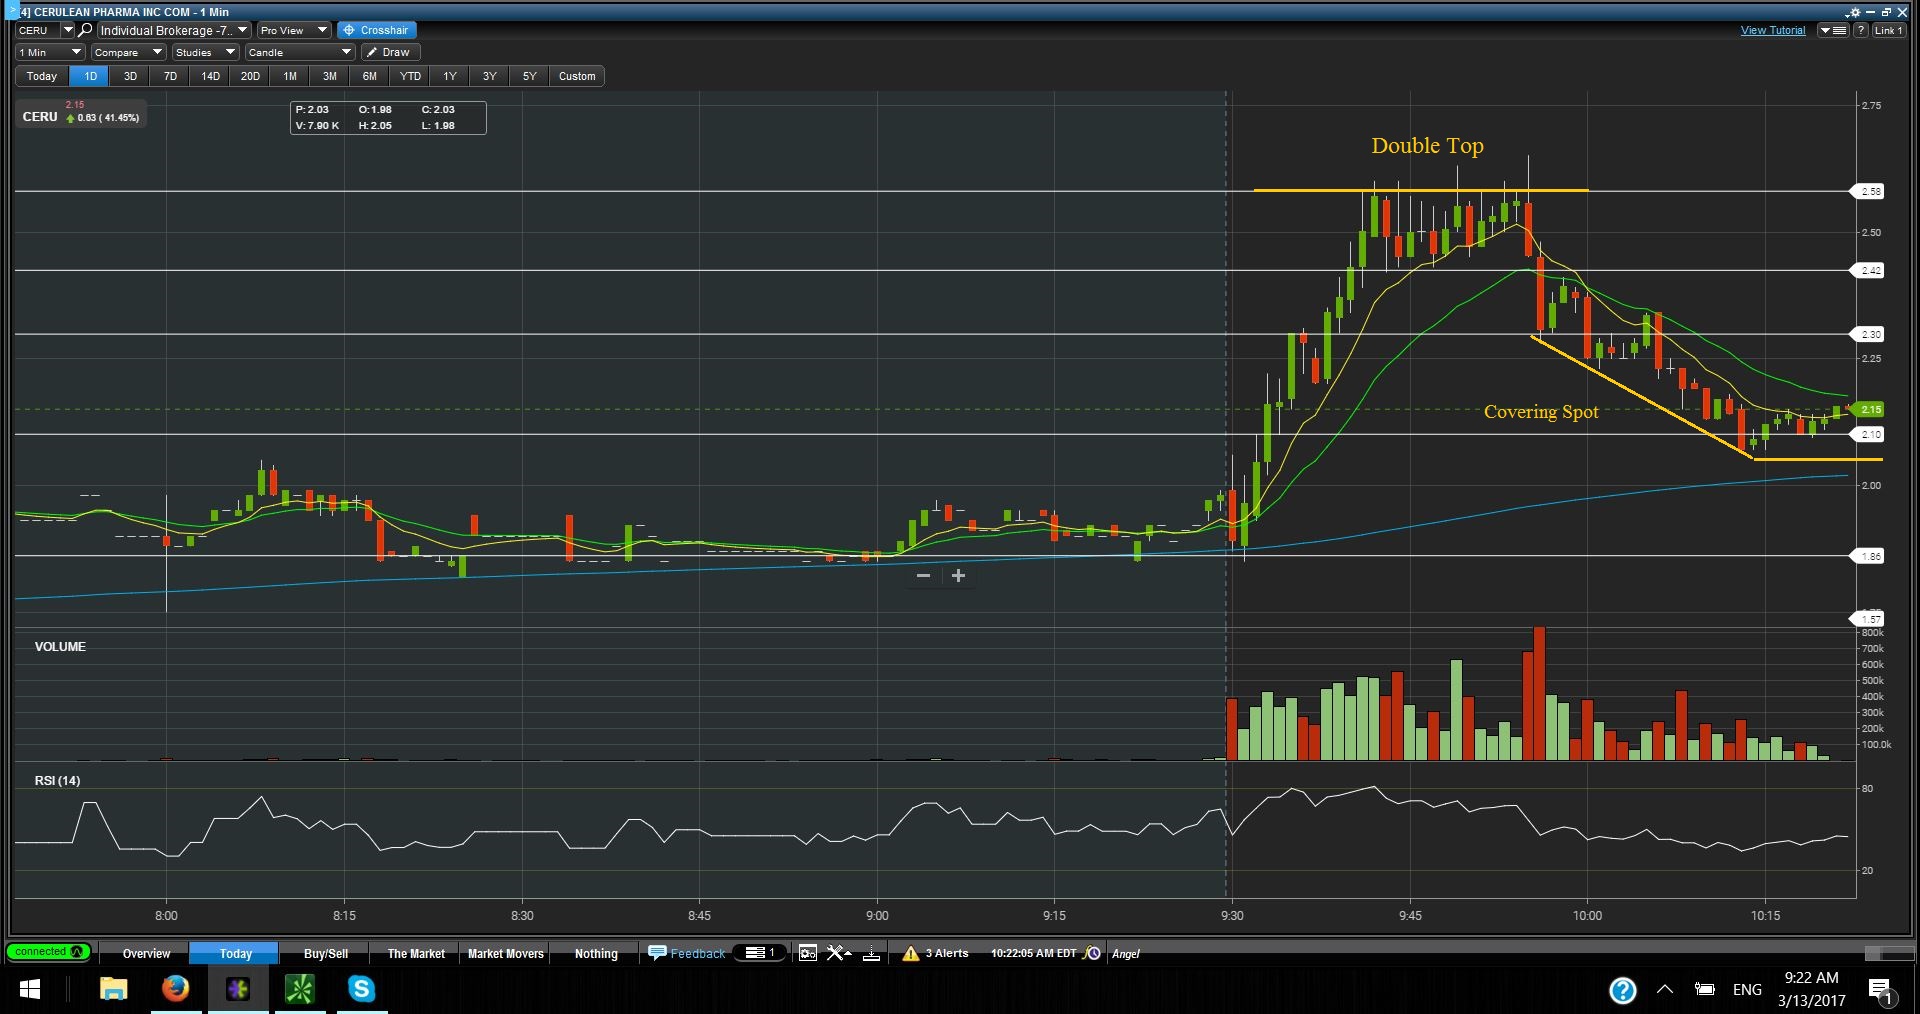Viewport: 1920px width, 1014px height.
Task: Switch to the Market Movers tab
Action: 505,953
